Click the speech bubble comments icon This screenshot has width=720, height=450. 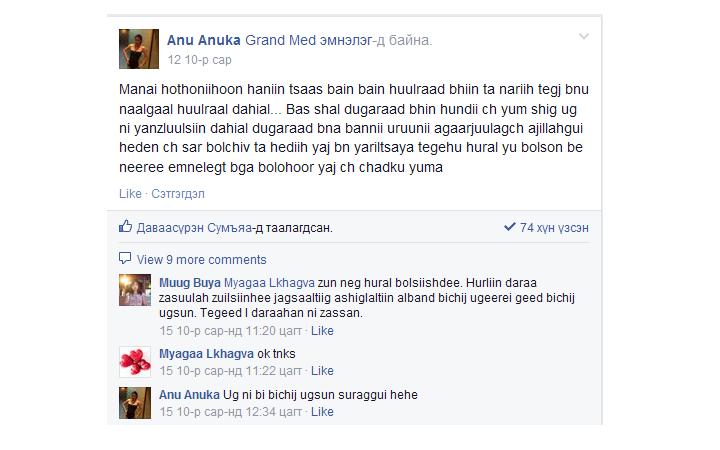pyautogui.click(x=125, y=258)
